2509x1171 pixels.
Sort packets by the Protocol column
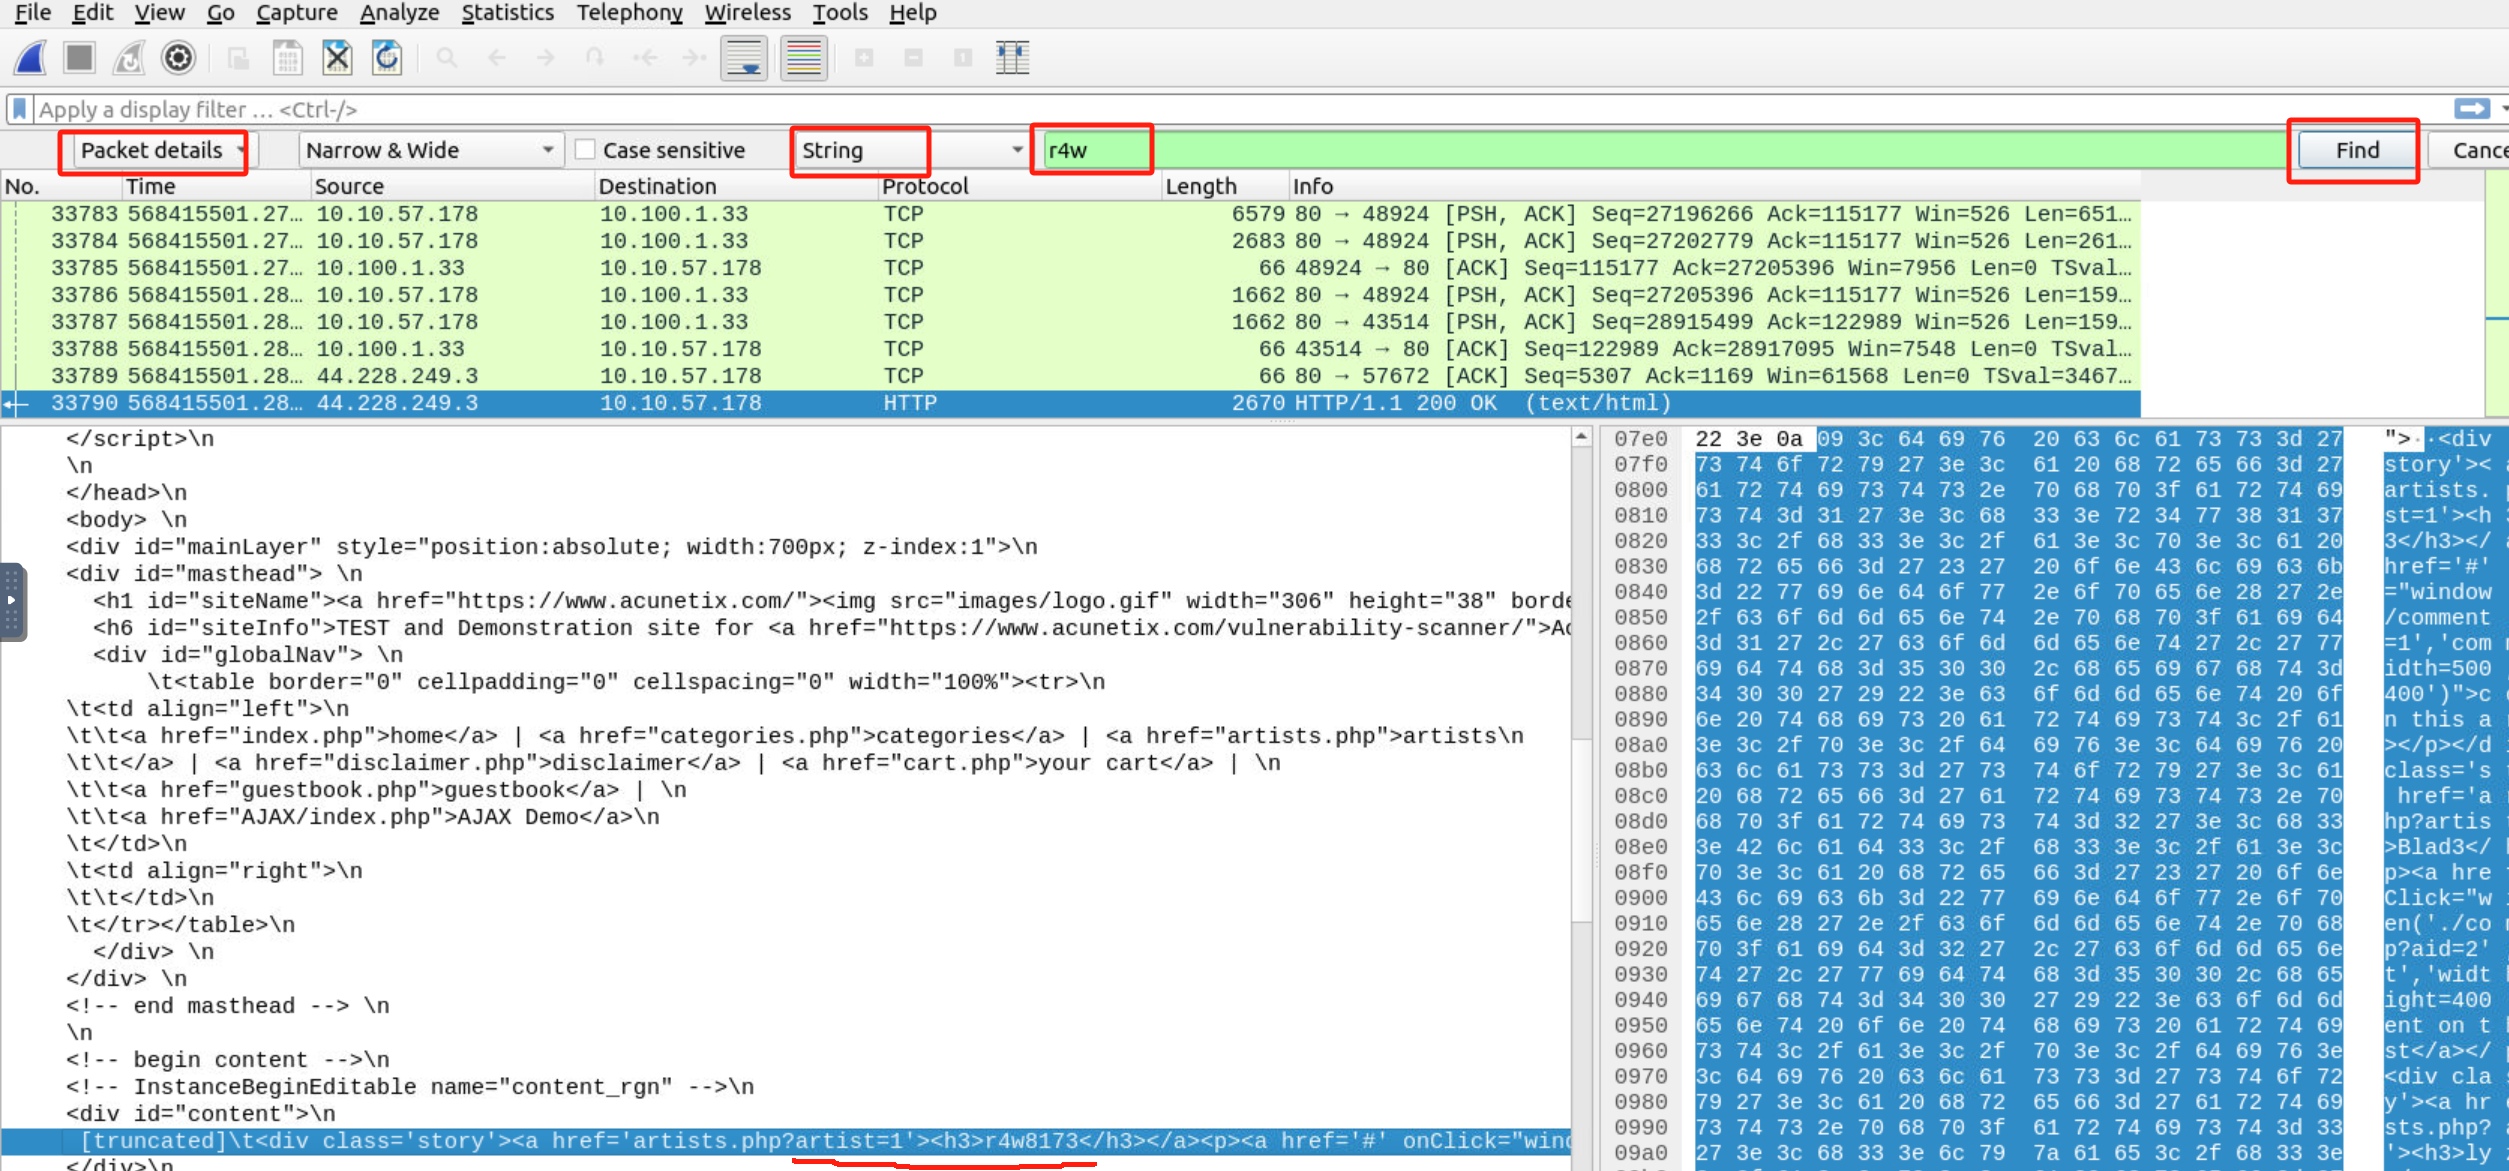click(1020, 186)
